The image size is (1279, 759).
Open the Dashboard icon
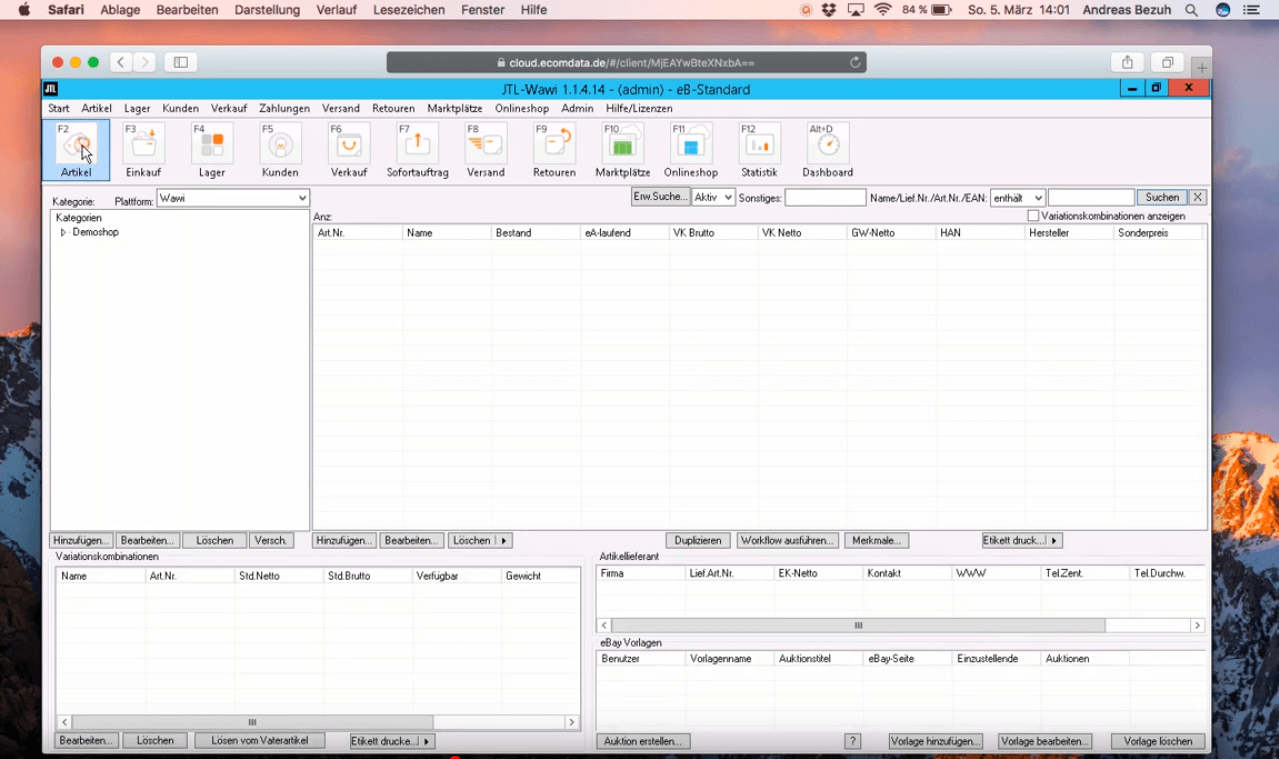coord(827,145)
